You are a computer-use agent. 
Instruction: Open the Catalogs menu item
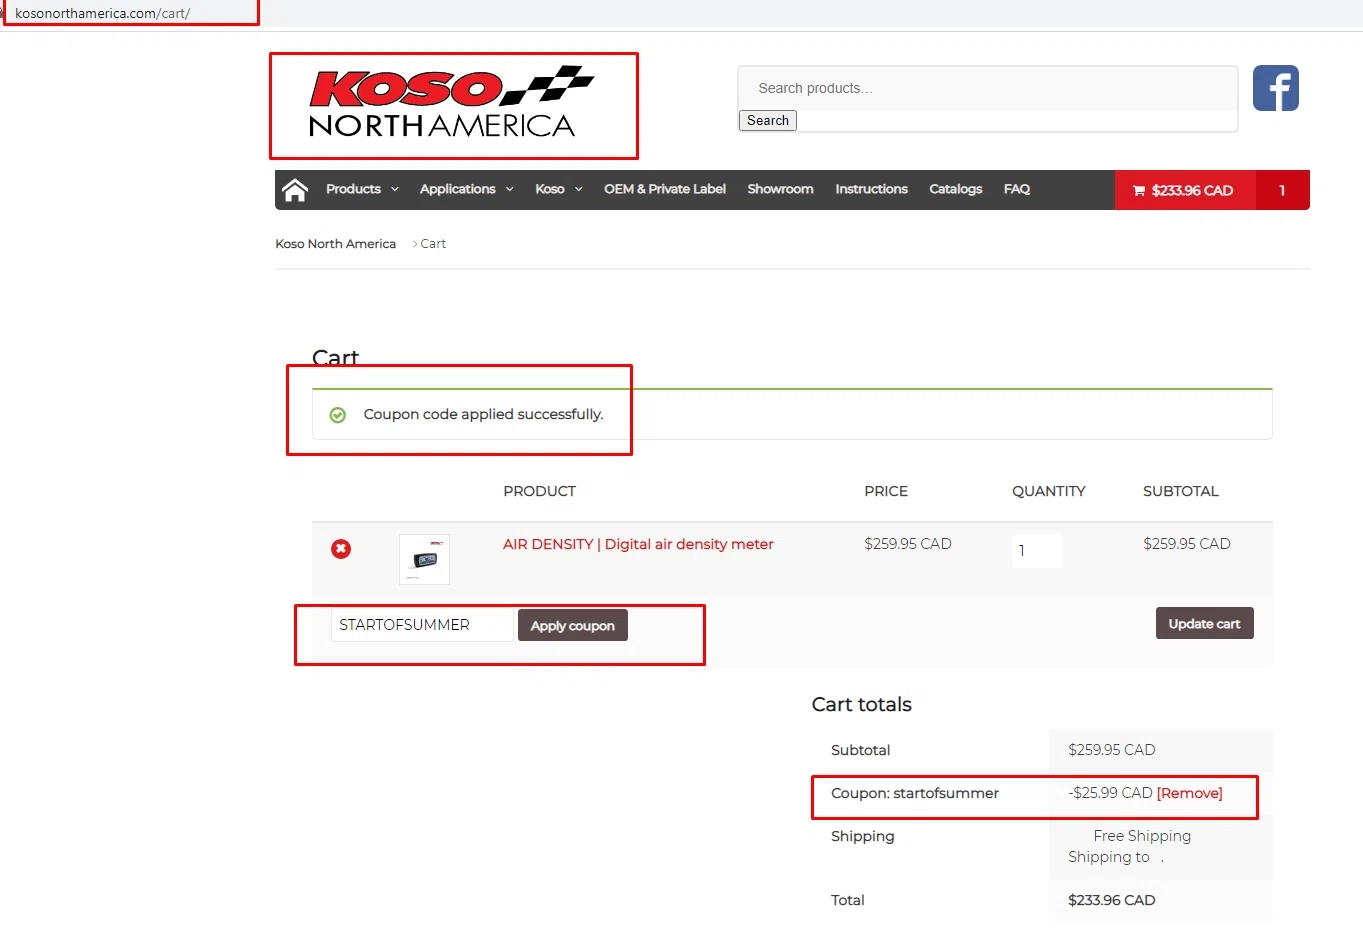click(955, 189)
